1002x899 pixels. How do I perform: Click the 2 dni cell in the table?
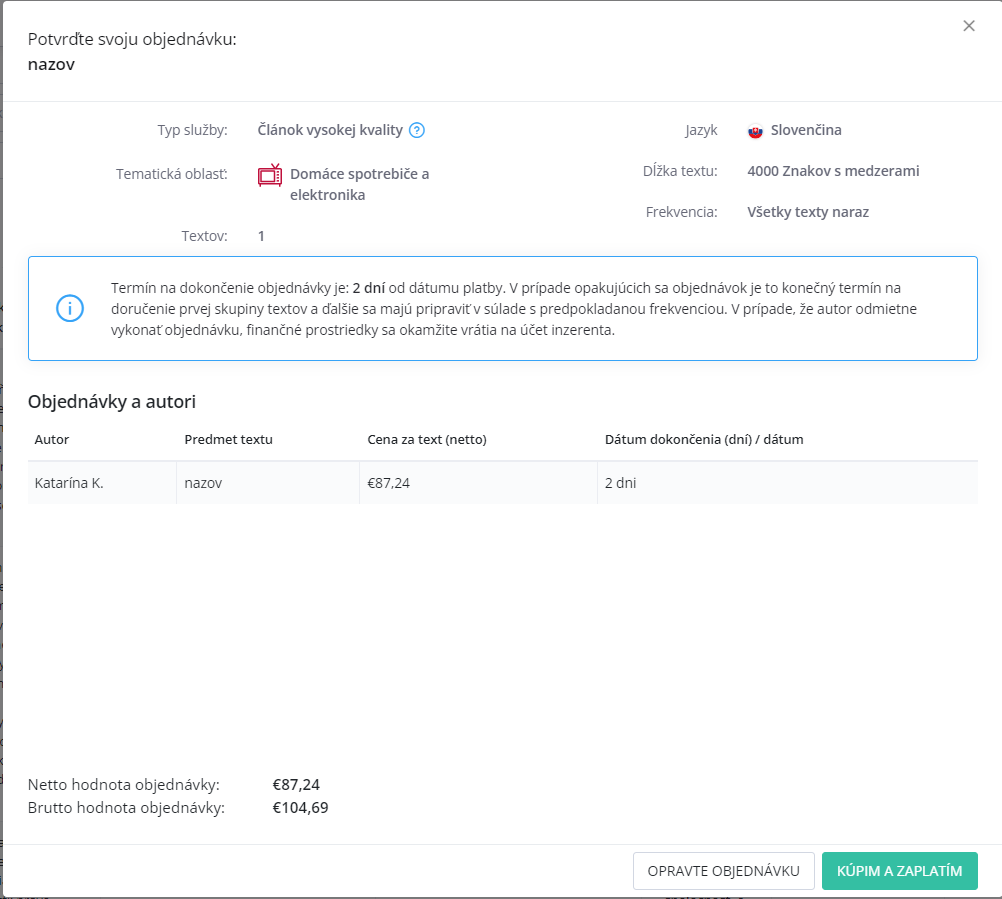point(620,483)
